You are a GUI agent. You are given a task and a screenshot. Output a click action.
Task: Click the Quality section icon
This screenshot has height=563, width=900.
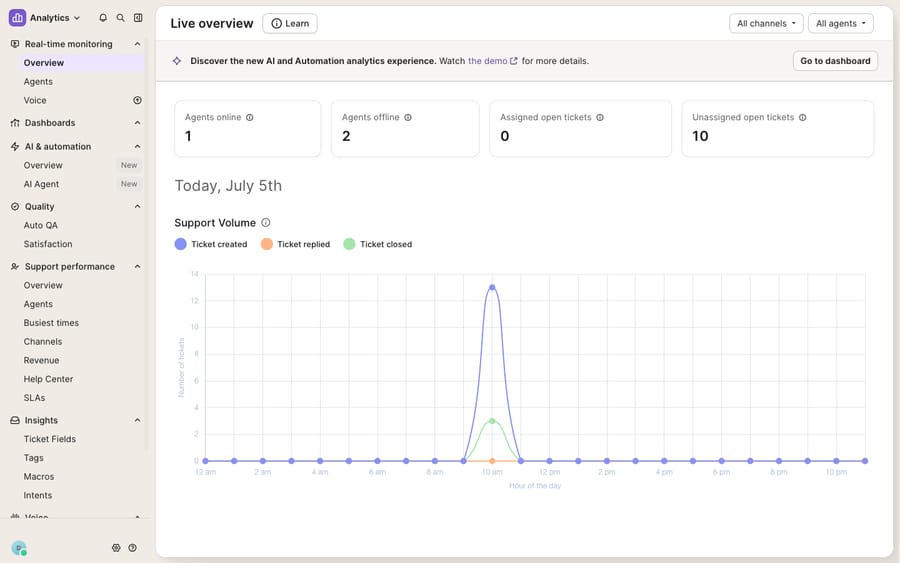pos(15,207)
